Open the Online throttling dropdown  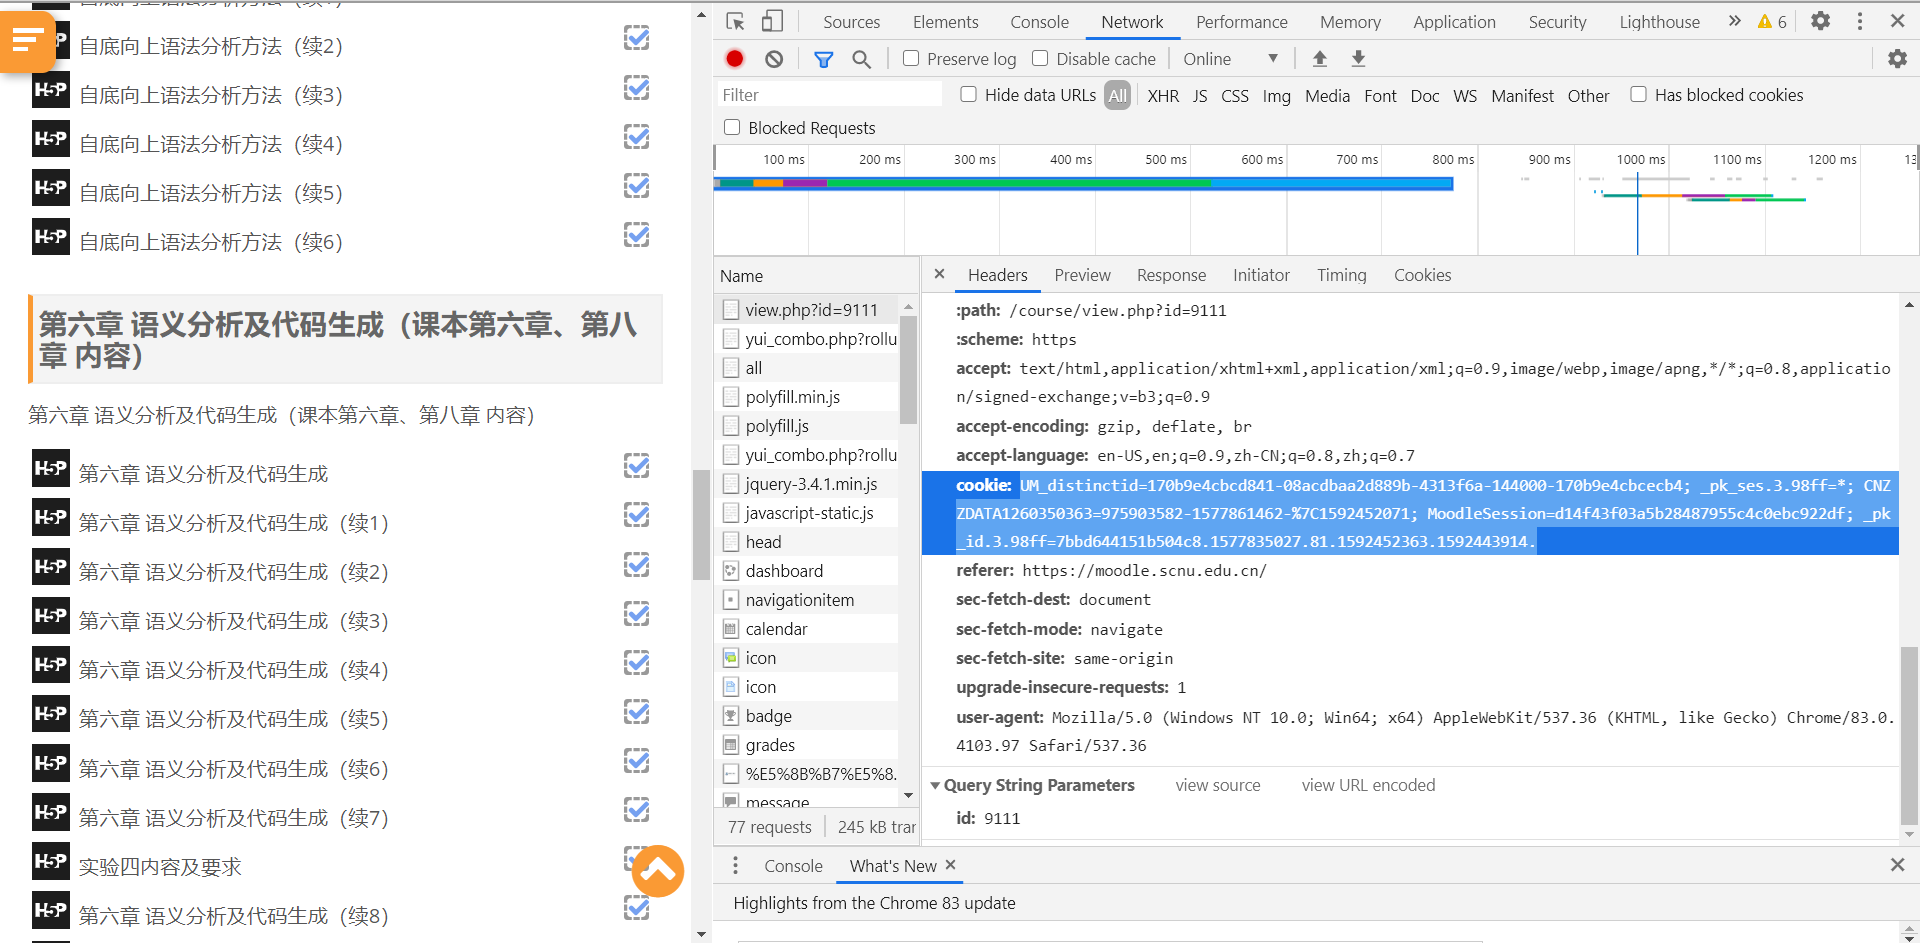(1230, 59)
